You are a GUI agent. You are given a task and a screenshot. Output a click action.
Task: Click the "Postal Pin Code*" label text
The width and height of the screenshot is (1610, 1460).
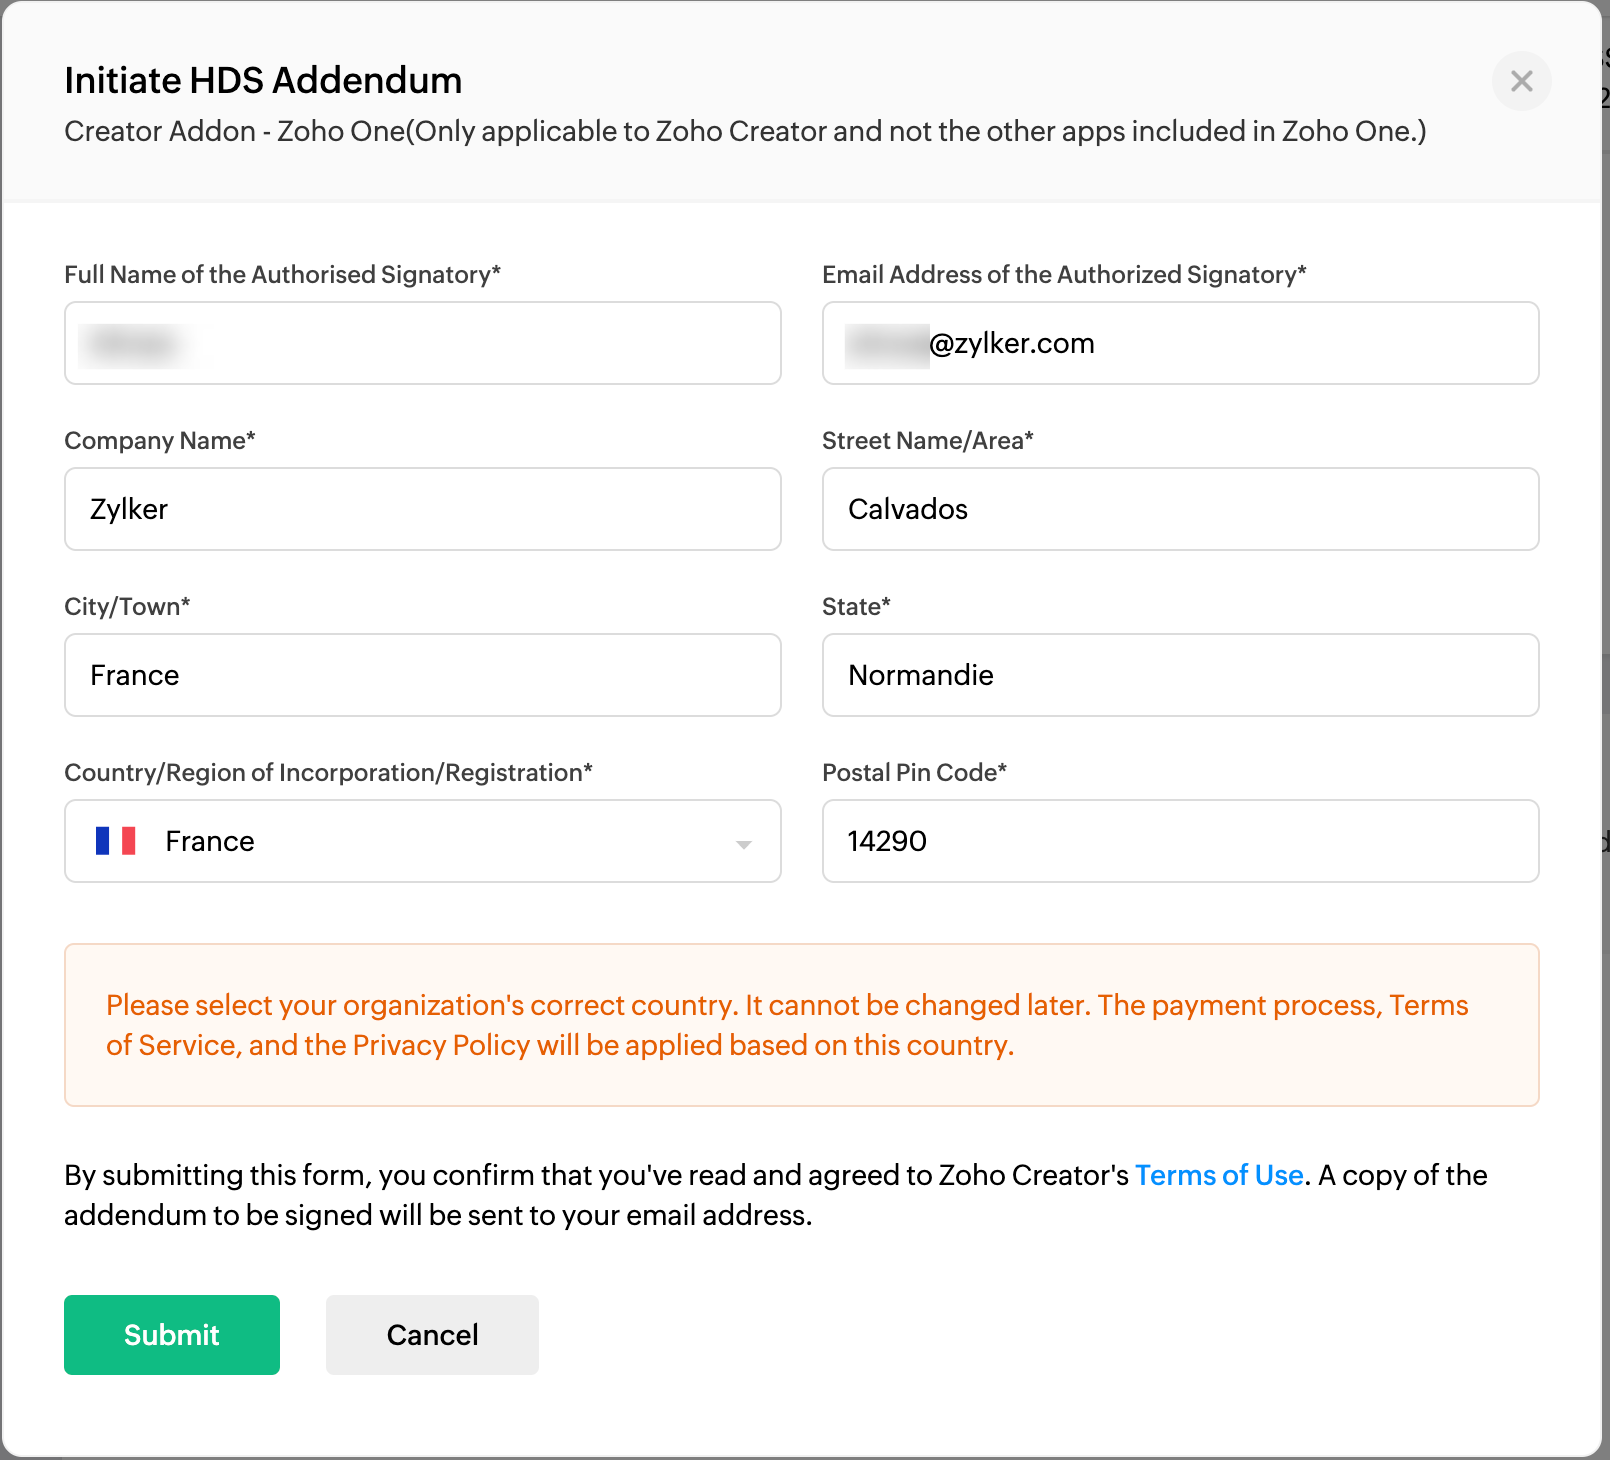pos(914,773)
